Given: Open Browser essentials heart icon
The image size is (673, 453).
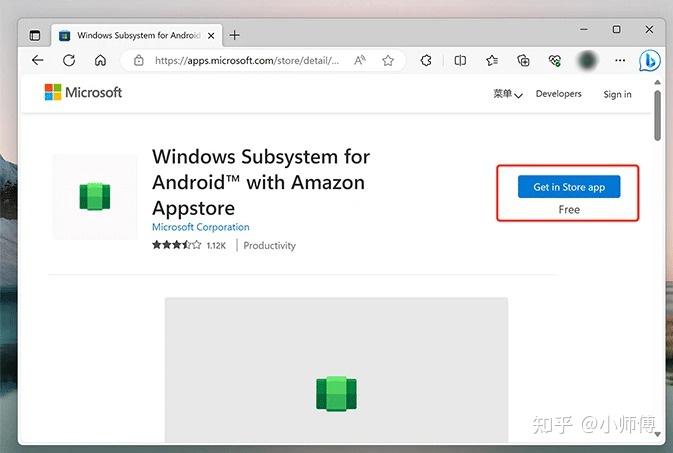Looking at the screenshot, I should (x=555, y=61).
